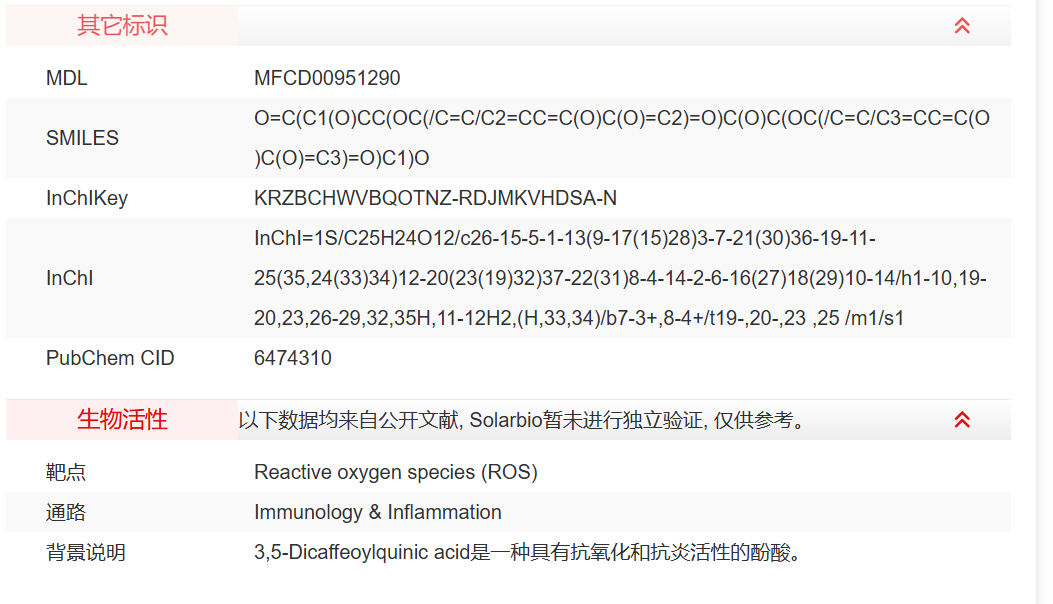Click the PubChem CID label
Screen dimensions: 1053x604
(x=110, y=358)
